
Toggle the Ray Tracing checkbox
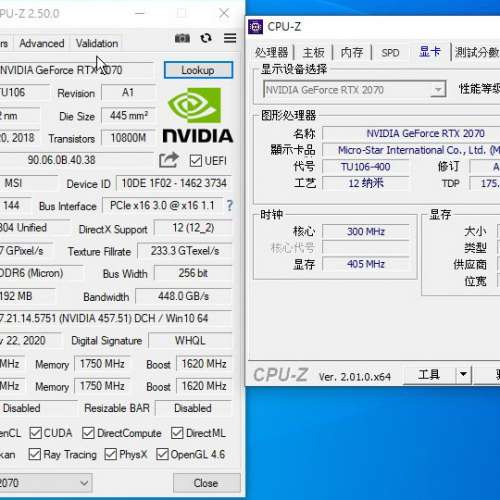[35, 454]
